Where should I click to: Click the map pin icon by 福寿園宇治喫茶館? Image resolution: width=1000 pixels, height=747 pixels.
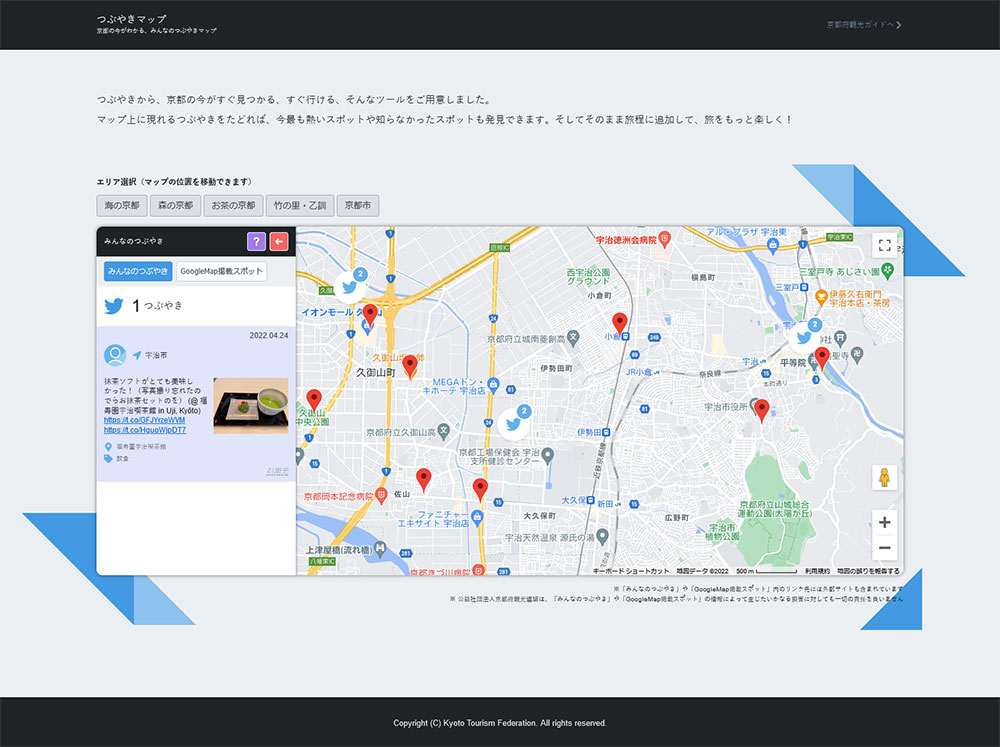click(108, 447)
